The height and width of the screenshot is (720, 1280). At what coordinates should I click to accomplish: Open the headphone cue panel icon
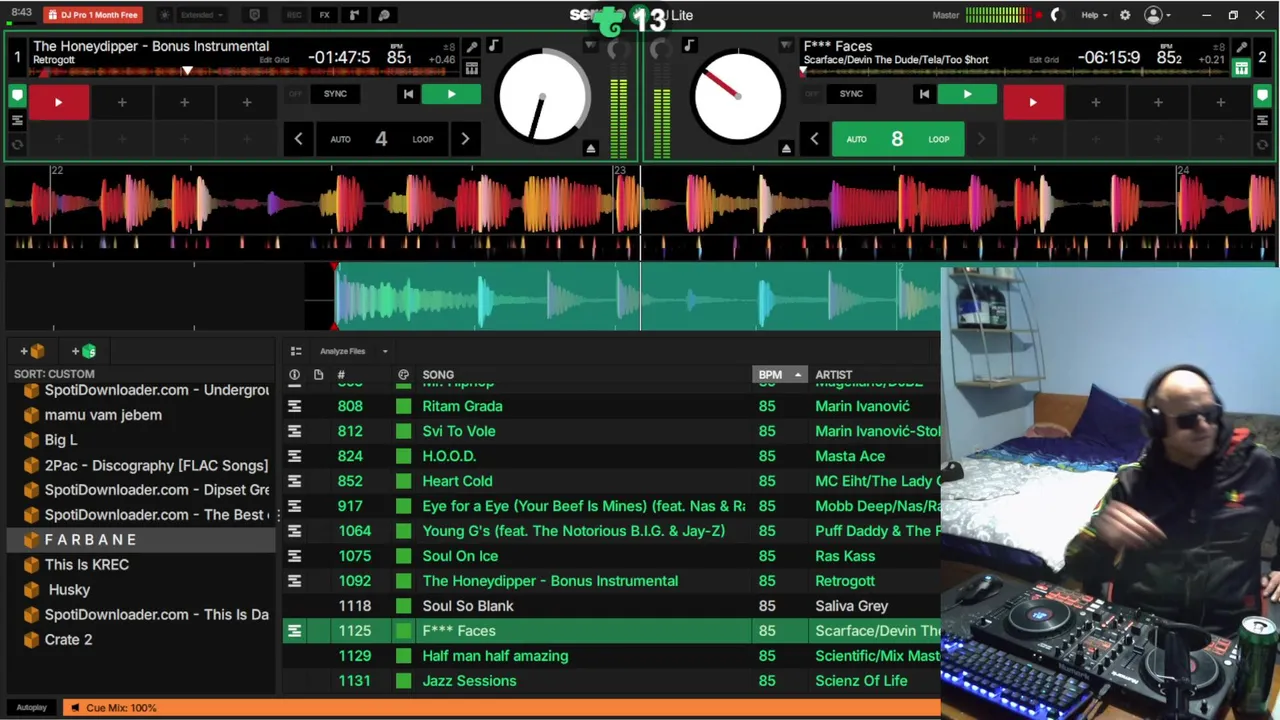coord(384,15)
